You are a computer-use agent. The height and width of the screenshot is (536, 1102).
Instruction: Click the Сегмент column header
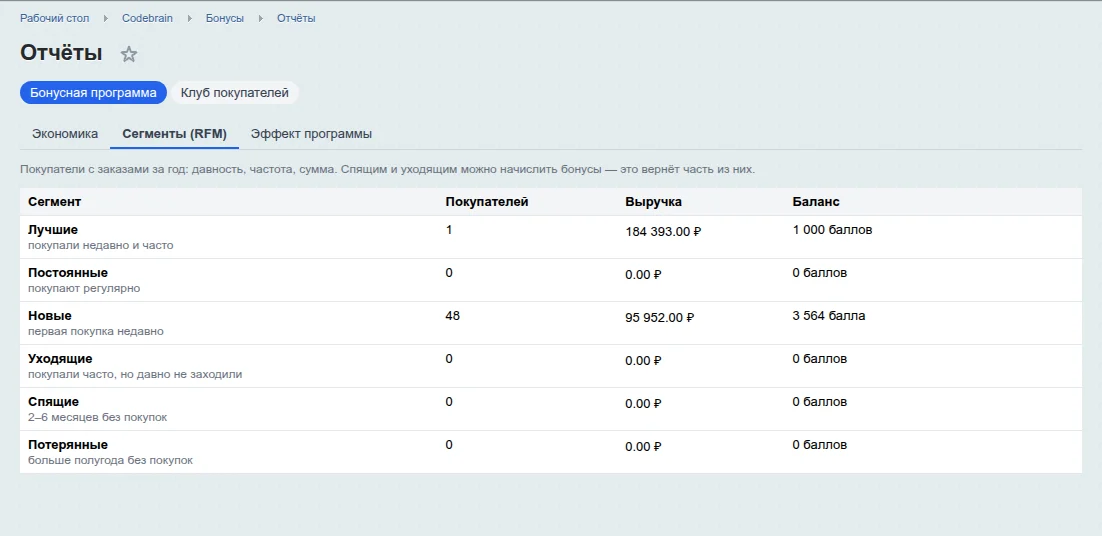click(55, 202)
